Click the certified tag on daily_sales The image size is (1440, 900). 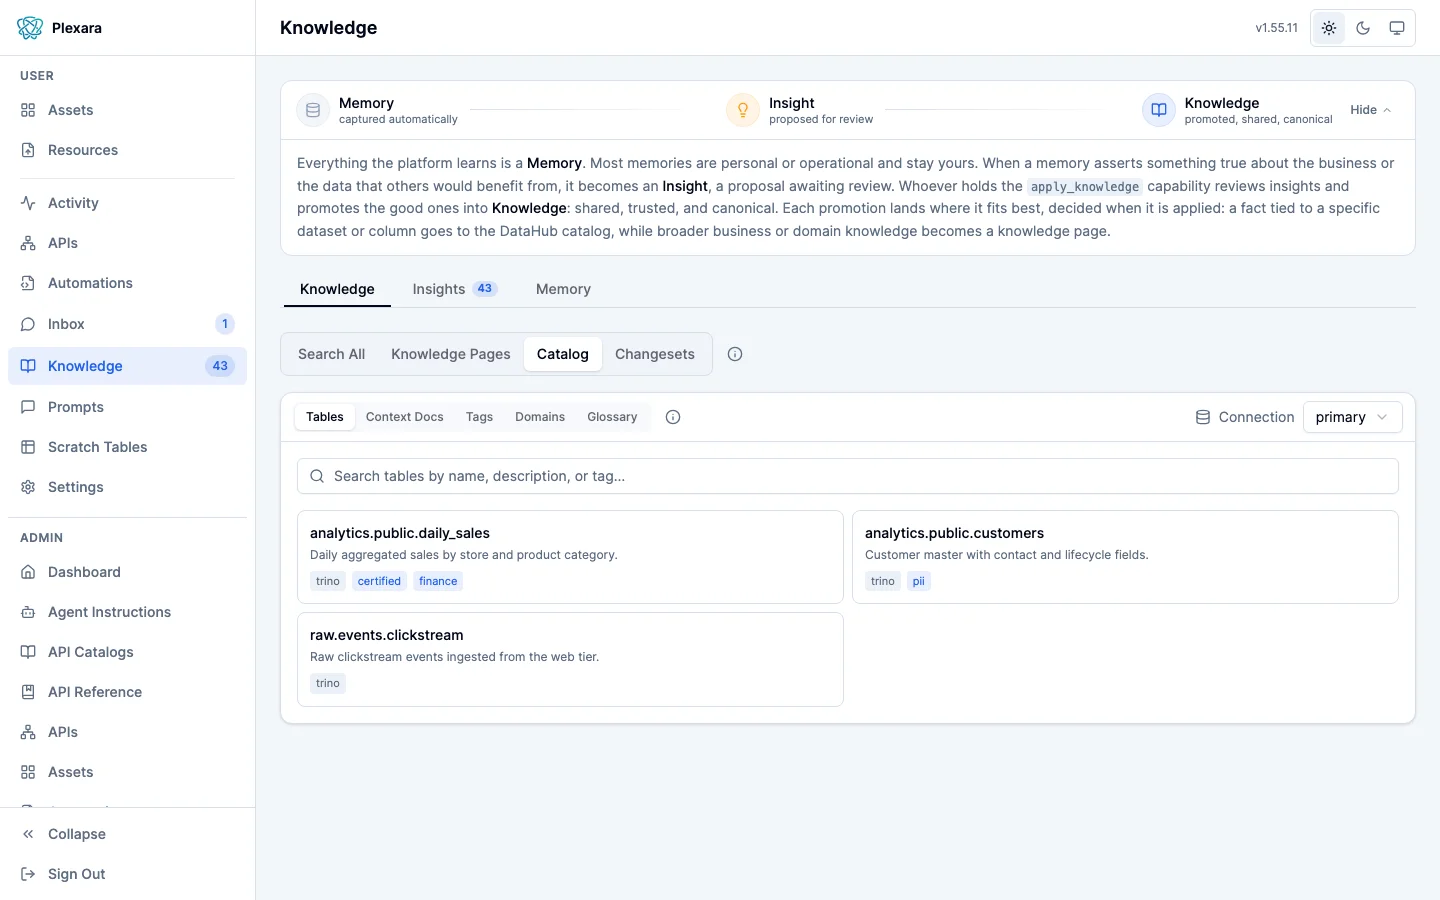click(x=379, y=581)
